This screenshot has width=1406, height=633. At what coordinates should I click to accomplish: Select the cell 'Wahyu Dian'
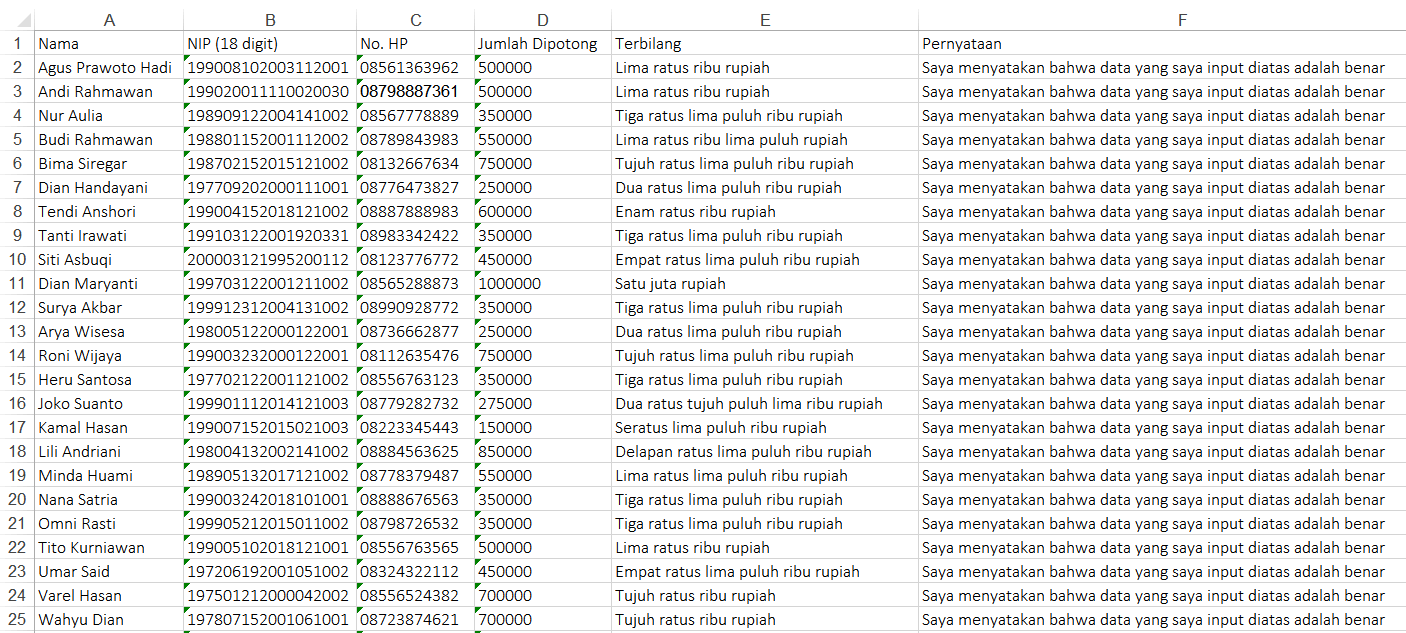click(x=109, y=620)
